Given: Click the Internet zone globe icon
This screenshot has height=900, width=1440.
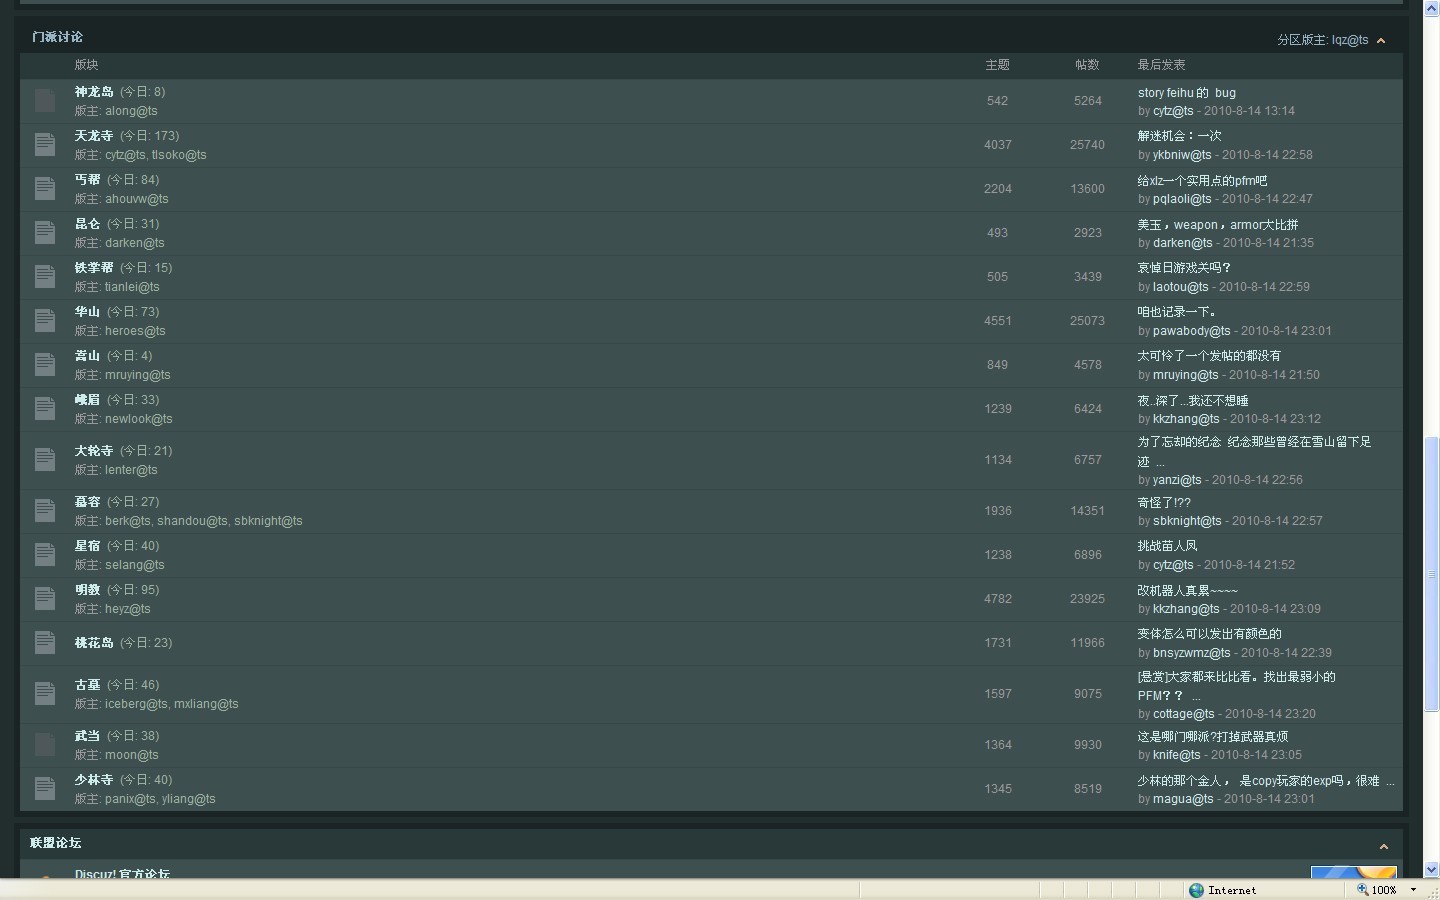Looking at the screenshot, I should (1196, 890).
